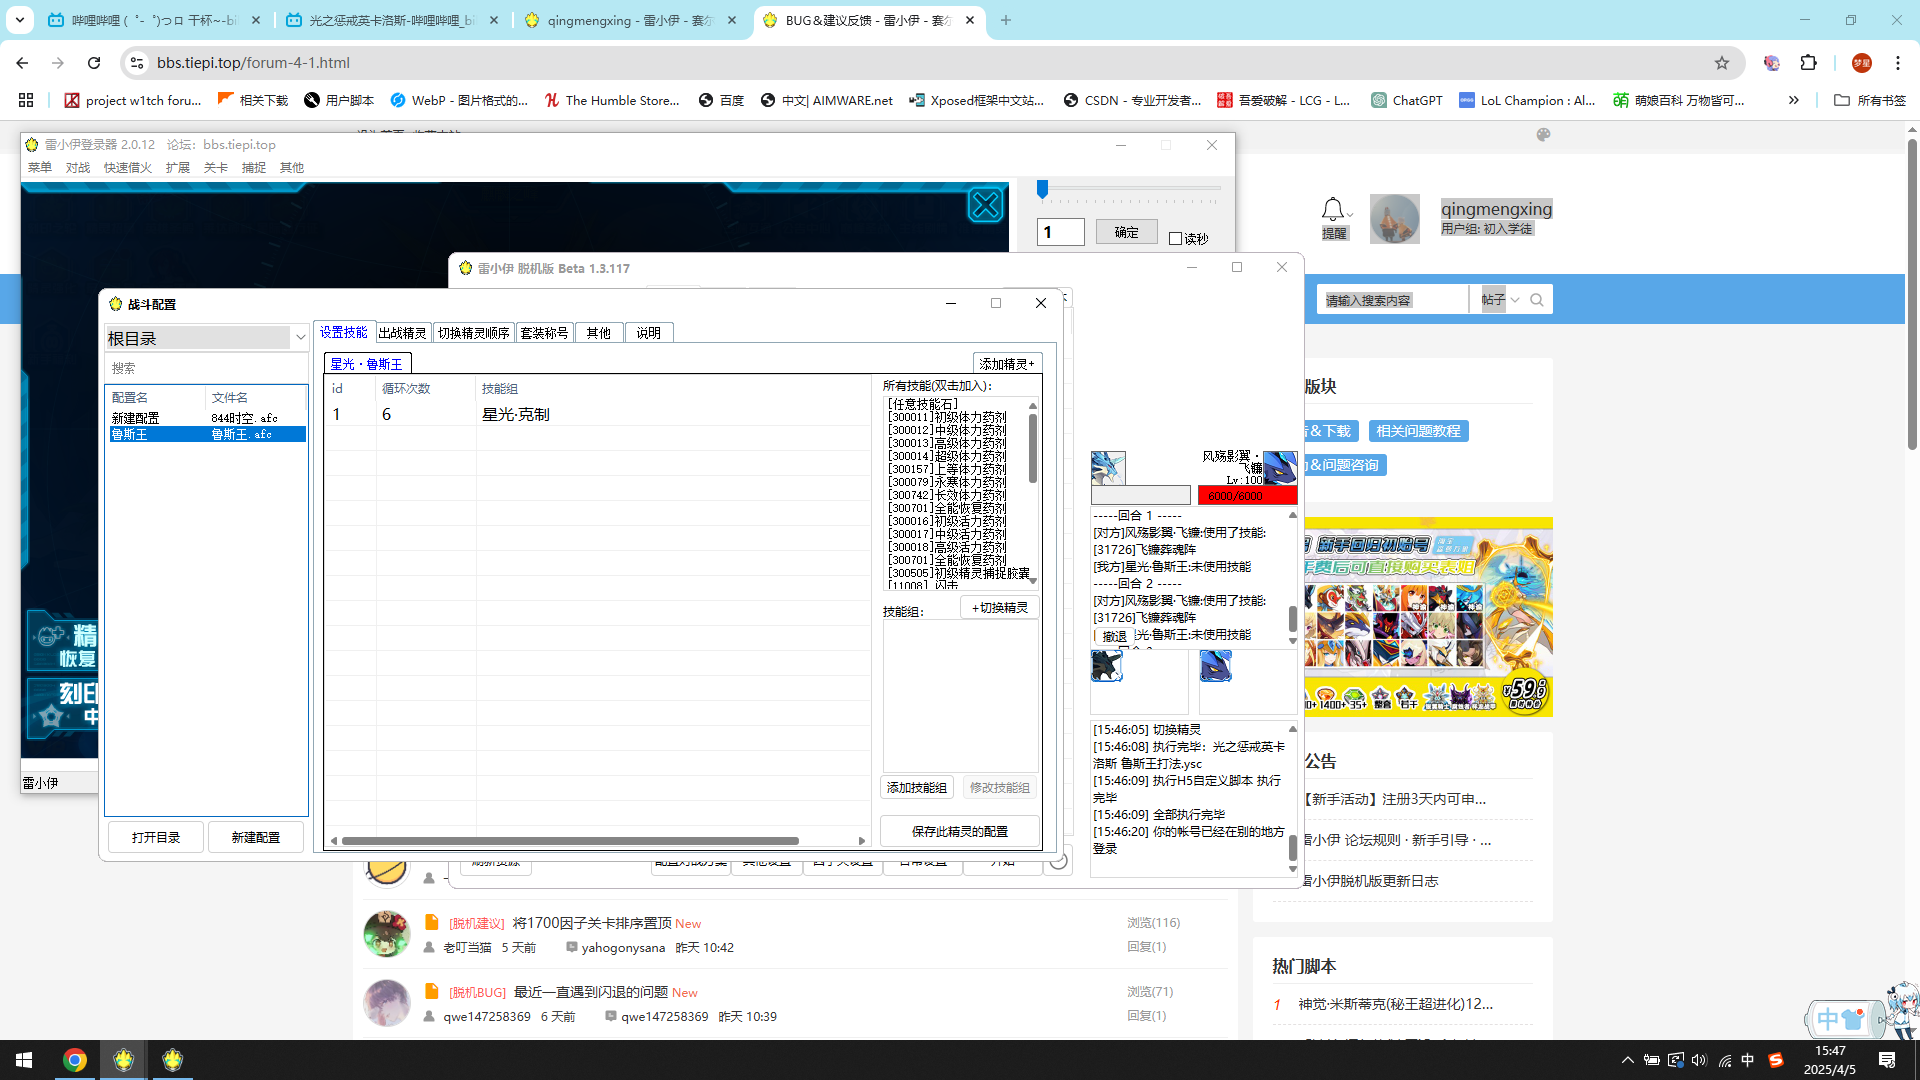
Task: Expand the 根目录 directory dropdown
Action: tap(300, 338)
